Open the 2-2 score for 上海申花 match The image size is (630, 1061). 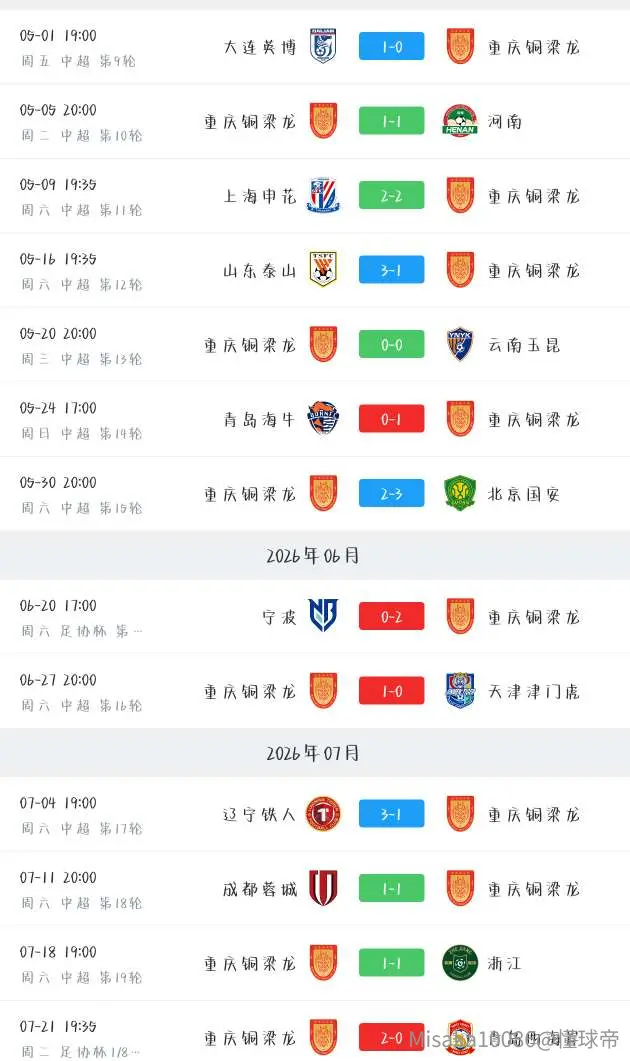pyautogui.click(x=392, y=195)
